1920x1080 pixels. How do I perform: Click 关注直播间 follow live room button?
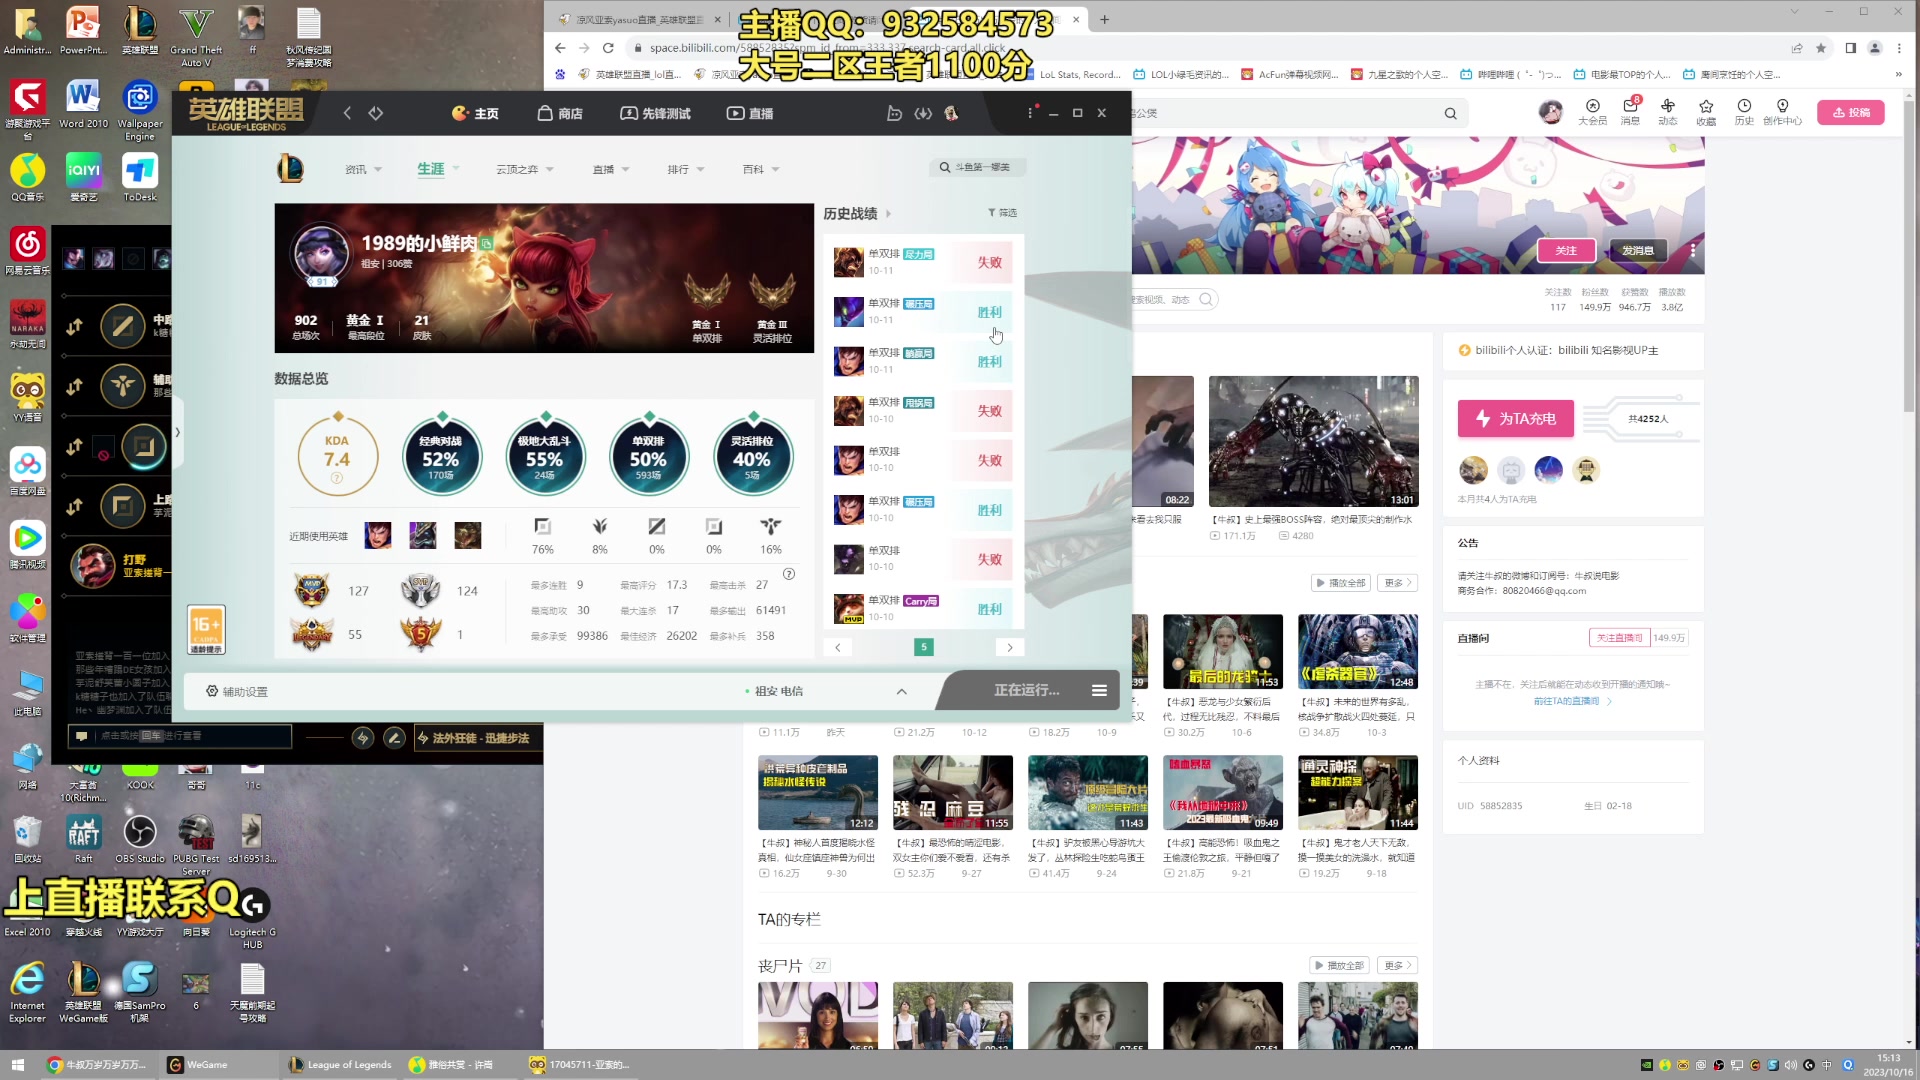point(1619,637)
